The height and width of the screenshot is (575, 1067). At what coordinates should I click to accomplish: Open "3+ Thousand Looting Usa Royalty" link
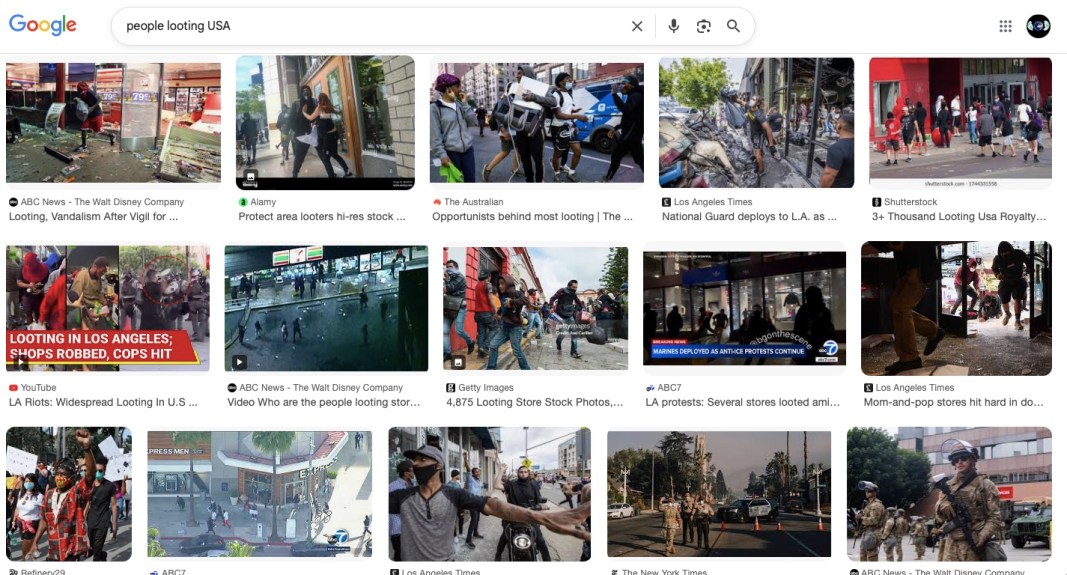click(958, 216)
